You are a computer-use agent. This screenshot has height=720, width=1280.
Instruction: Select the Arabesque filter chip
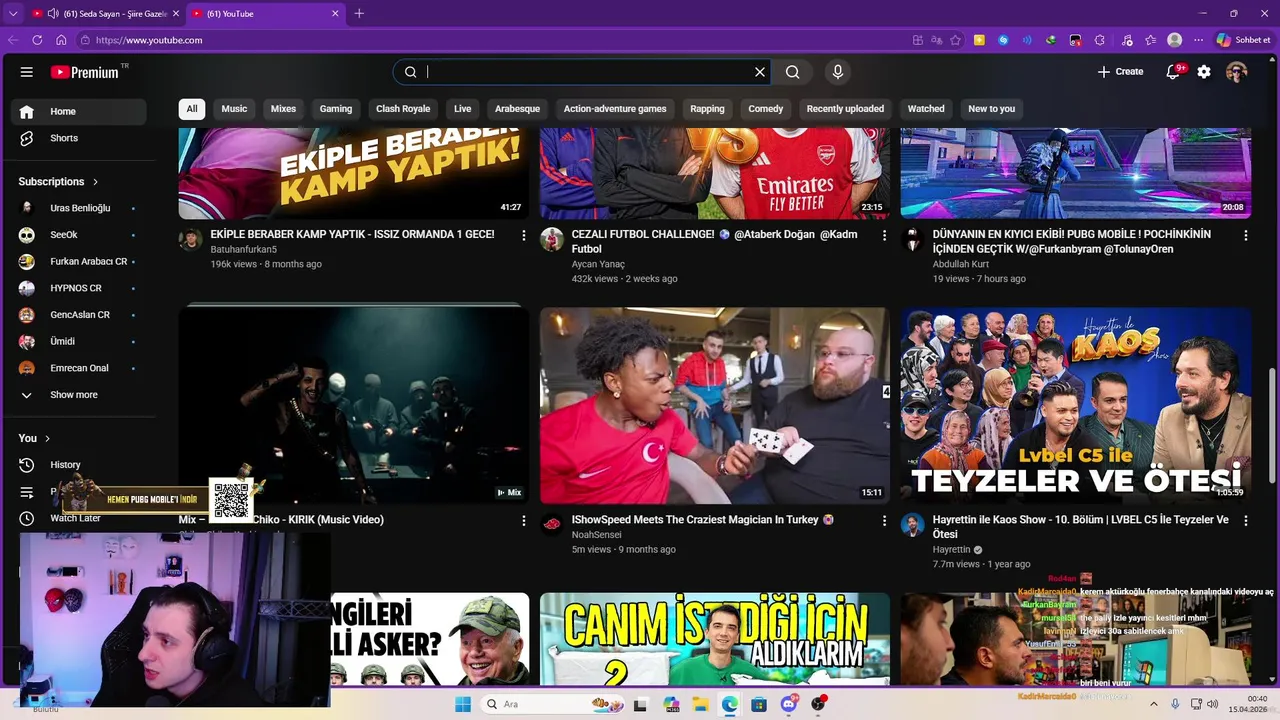click(x=517, y=109)
